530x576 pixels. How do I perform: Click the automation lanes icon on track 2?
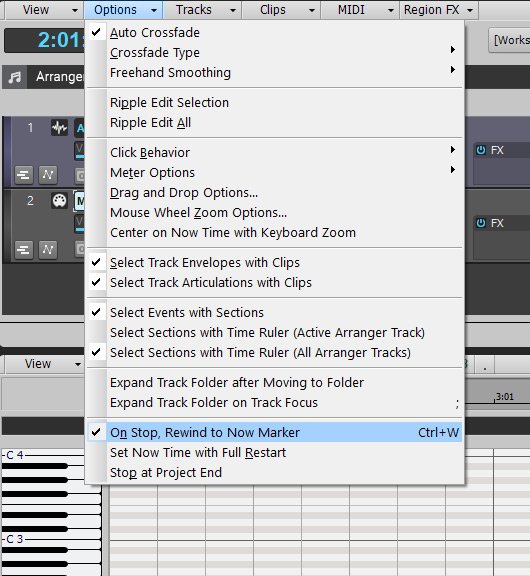pos(48,250)
